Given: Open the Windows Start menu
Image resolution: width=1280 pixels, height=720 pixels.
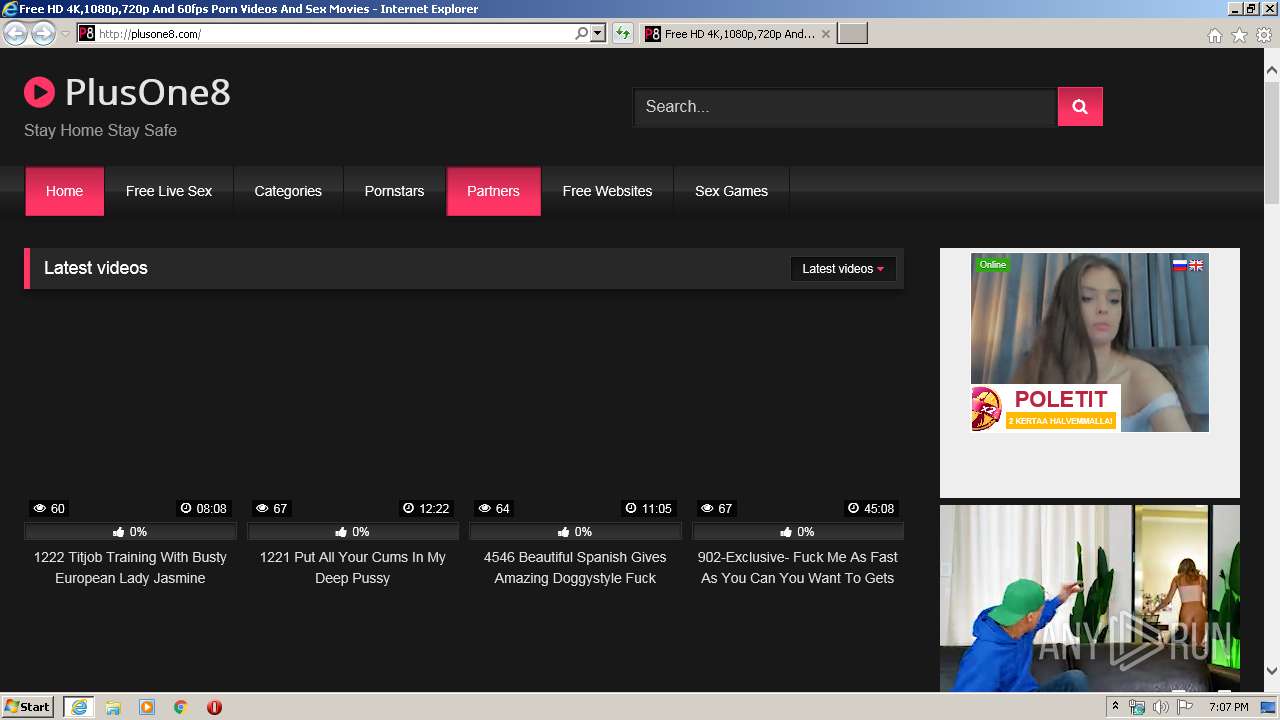Looking at the screenshot, I should pos(28,707).
